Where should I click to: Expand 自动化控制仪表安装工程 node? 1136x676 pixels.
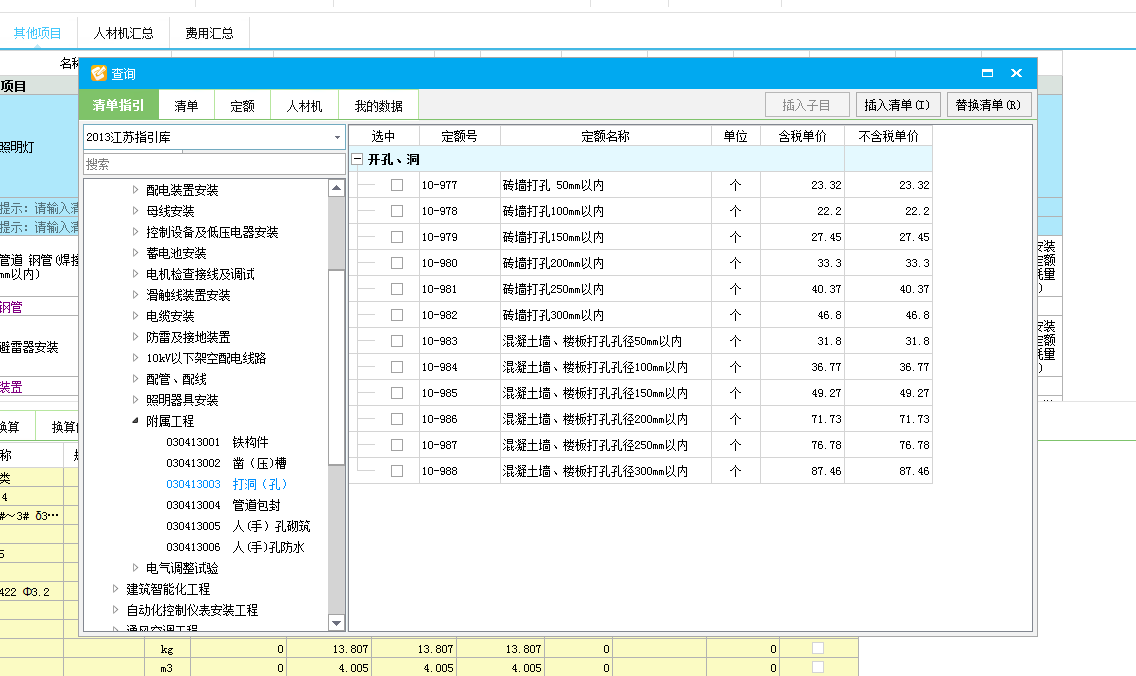[116, 610]
